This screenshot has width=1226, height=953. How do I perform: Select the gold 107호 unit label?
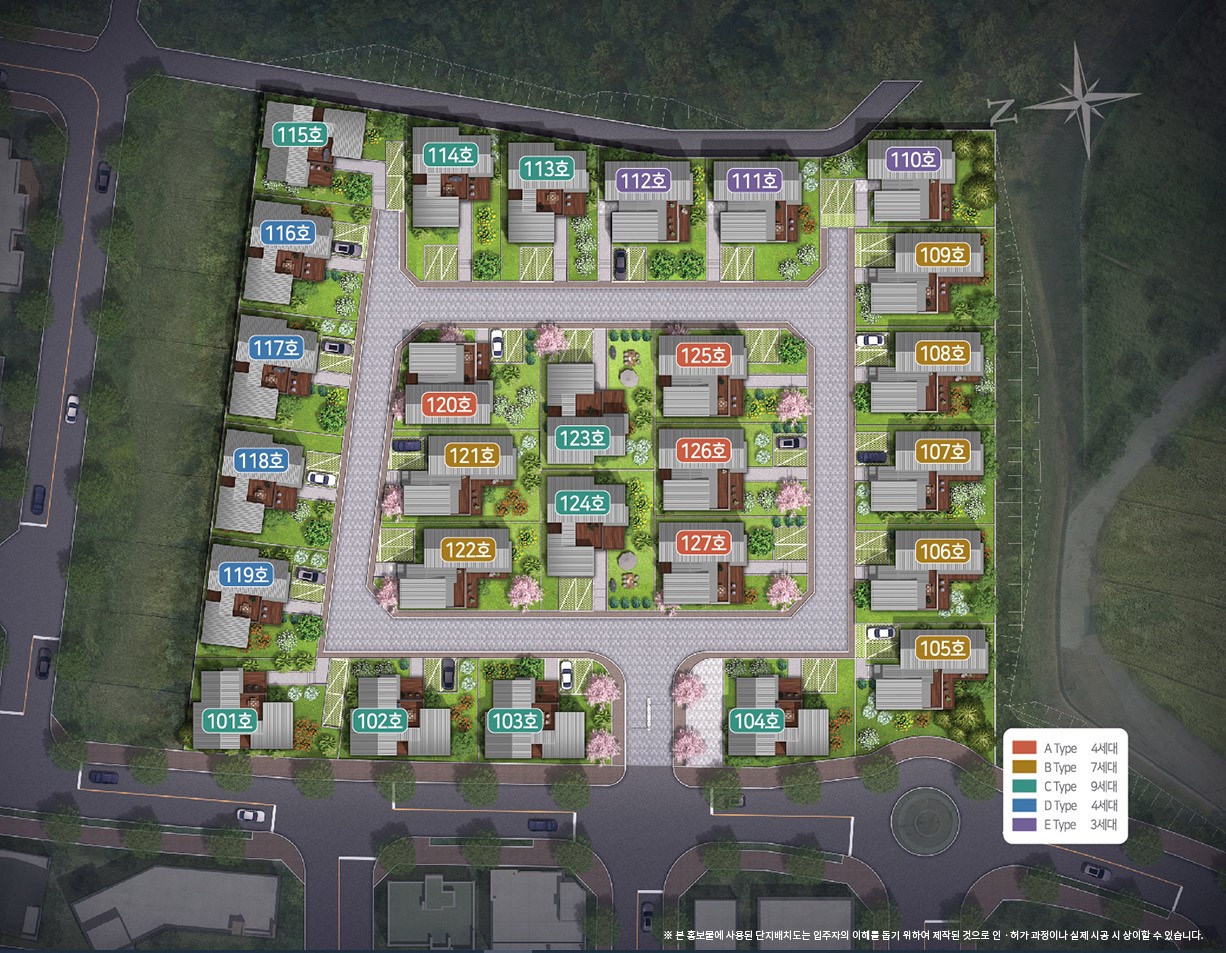click(943, 452)
